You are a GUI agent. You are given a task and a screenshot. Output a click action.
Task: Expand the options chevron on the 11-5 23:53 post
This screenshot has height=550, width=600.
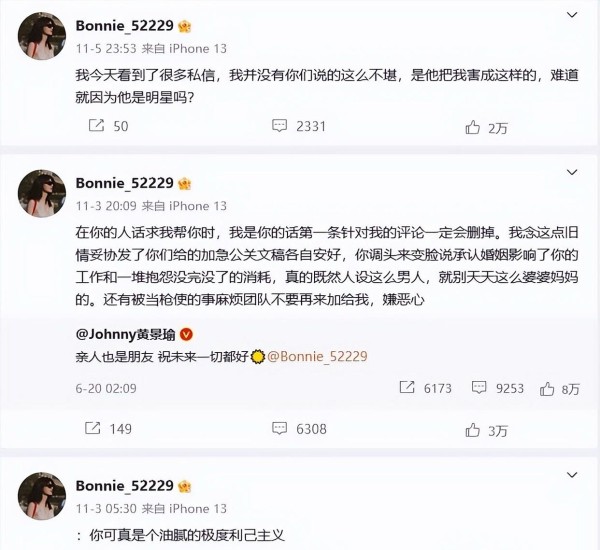(572, 15)
